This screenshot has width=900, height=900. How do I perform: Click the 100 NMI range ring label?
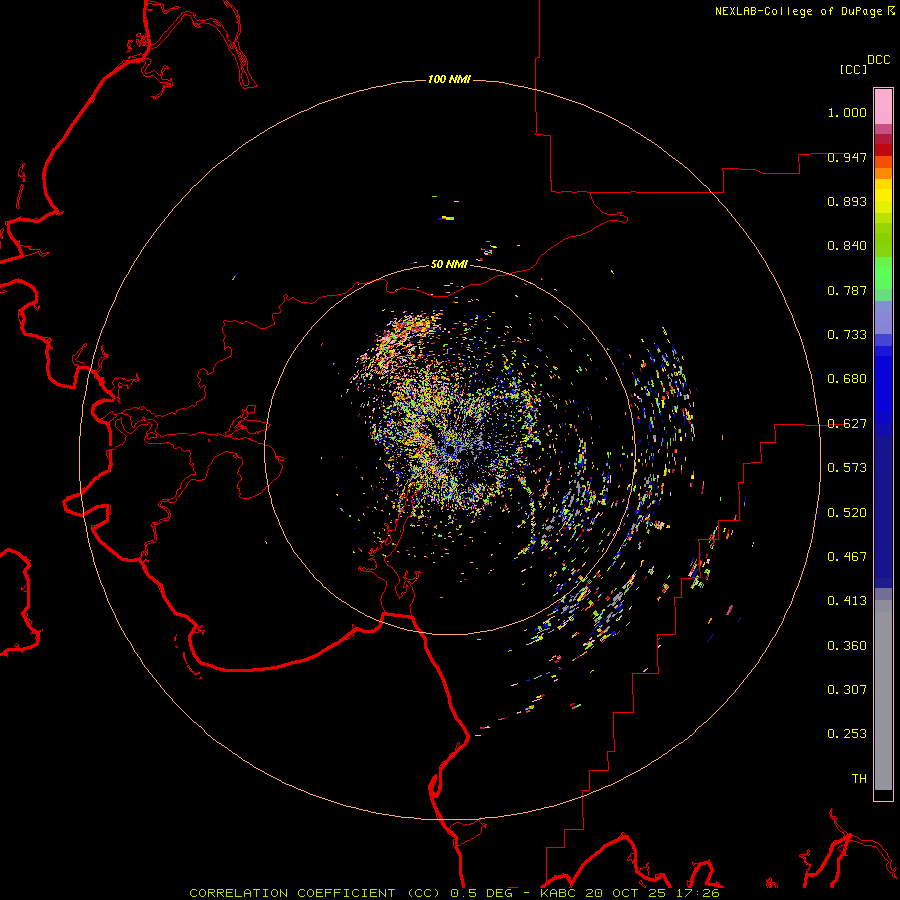click(449, 79)
